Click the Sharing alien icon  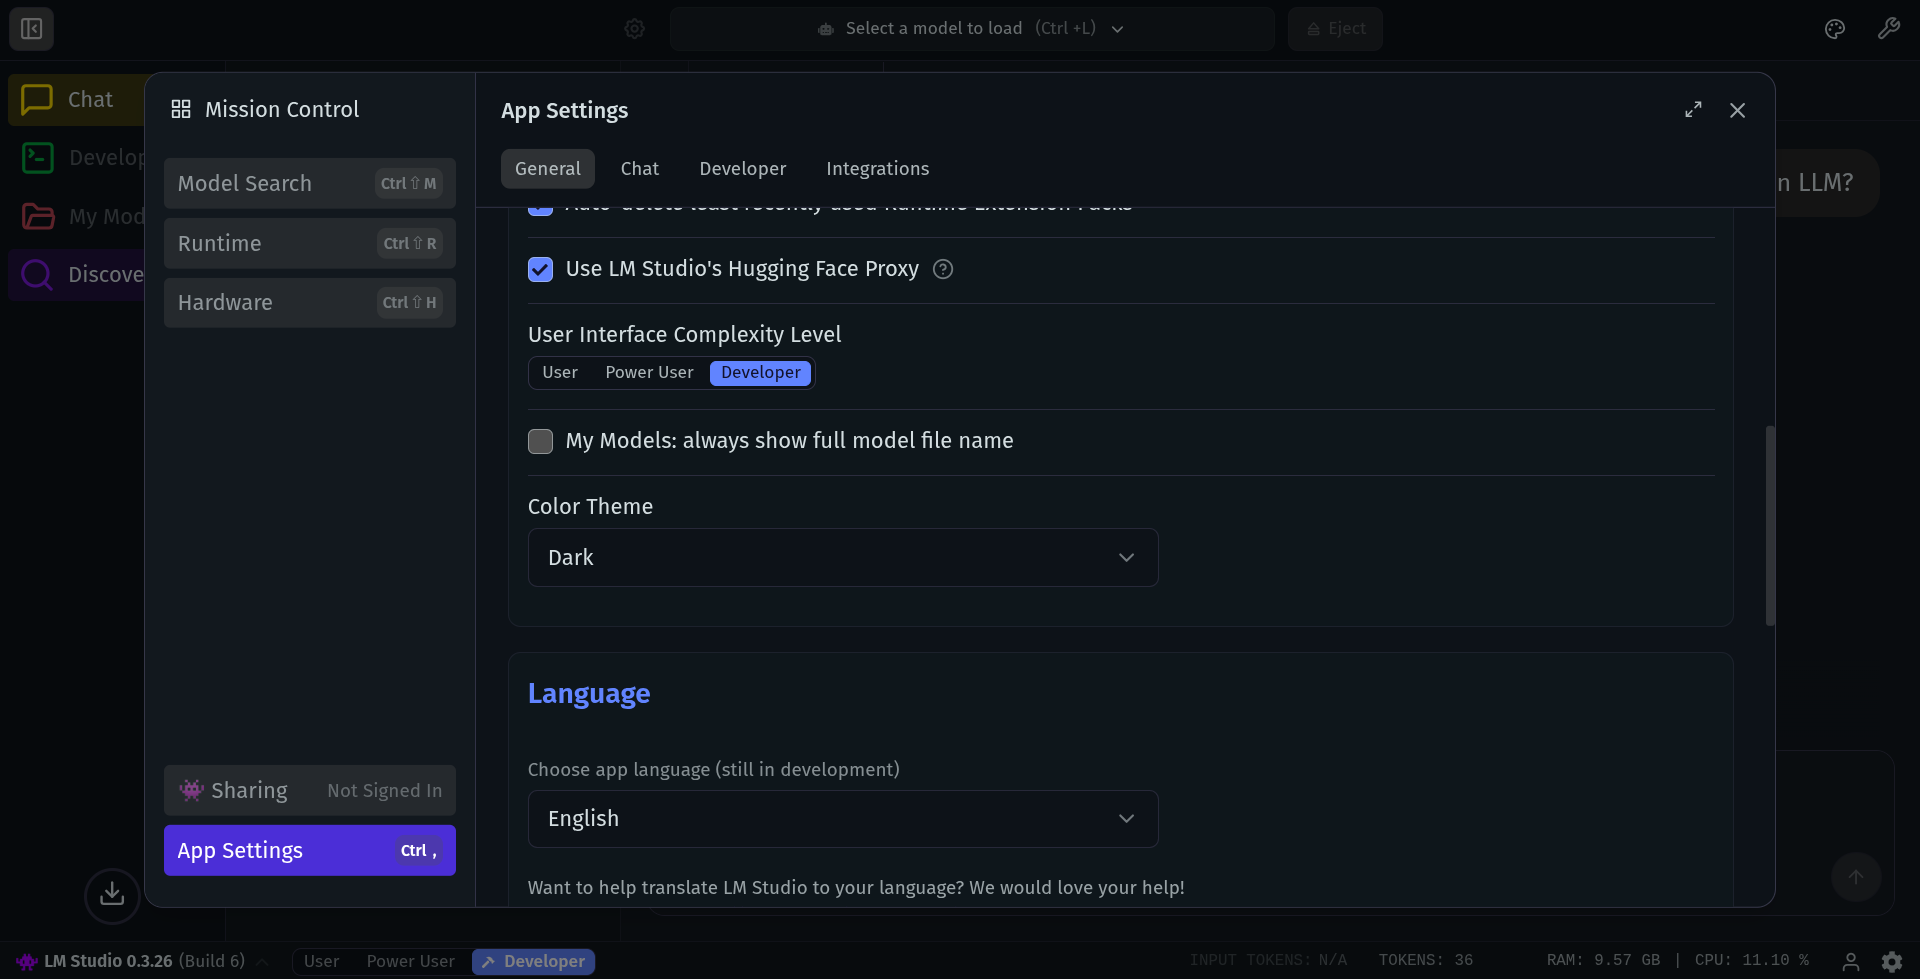click(x=191, y=790)
